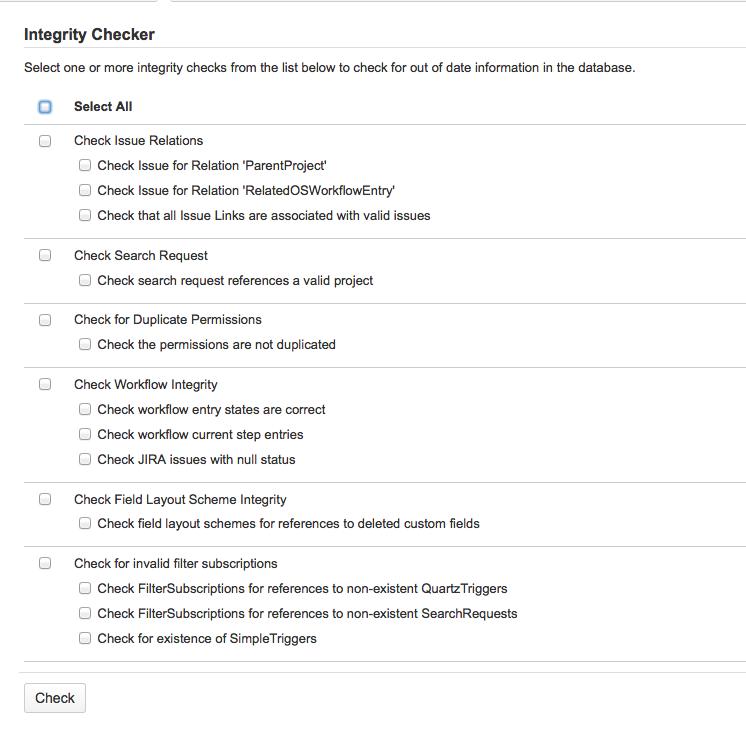Check search request references valid project box
746x737 pixels.
(86, 281)
